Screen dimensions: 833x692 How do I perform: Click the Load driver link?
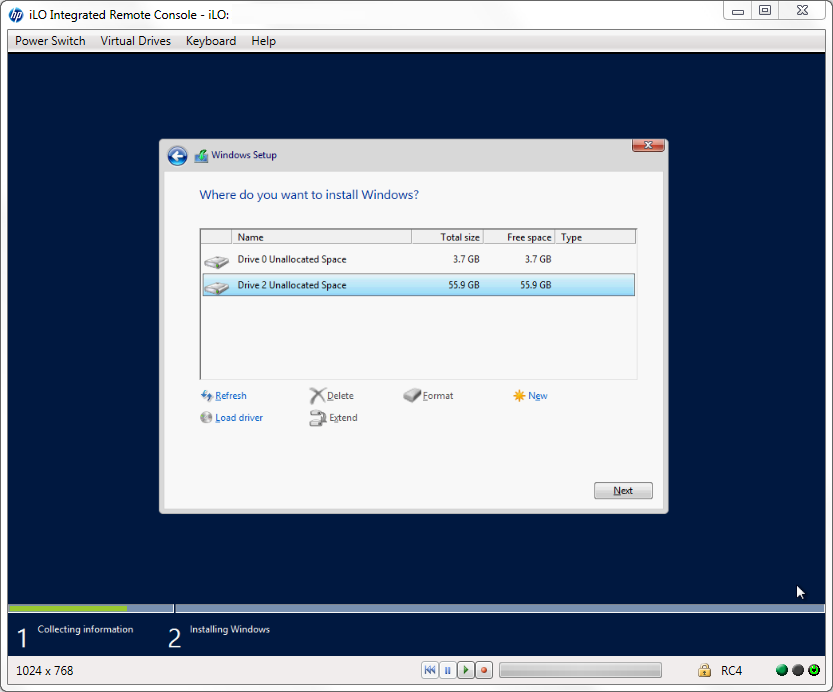click(x=239, y=417)
